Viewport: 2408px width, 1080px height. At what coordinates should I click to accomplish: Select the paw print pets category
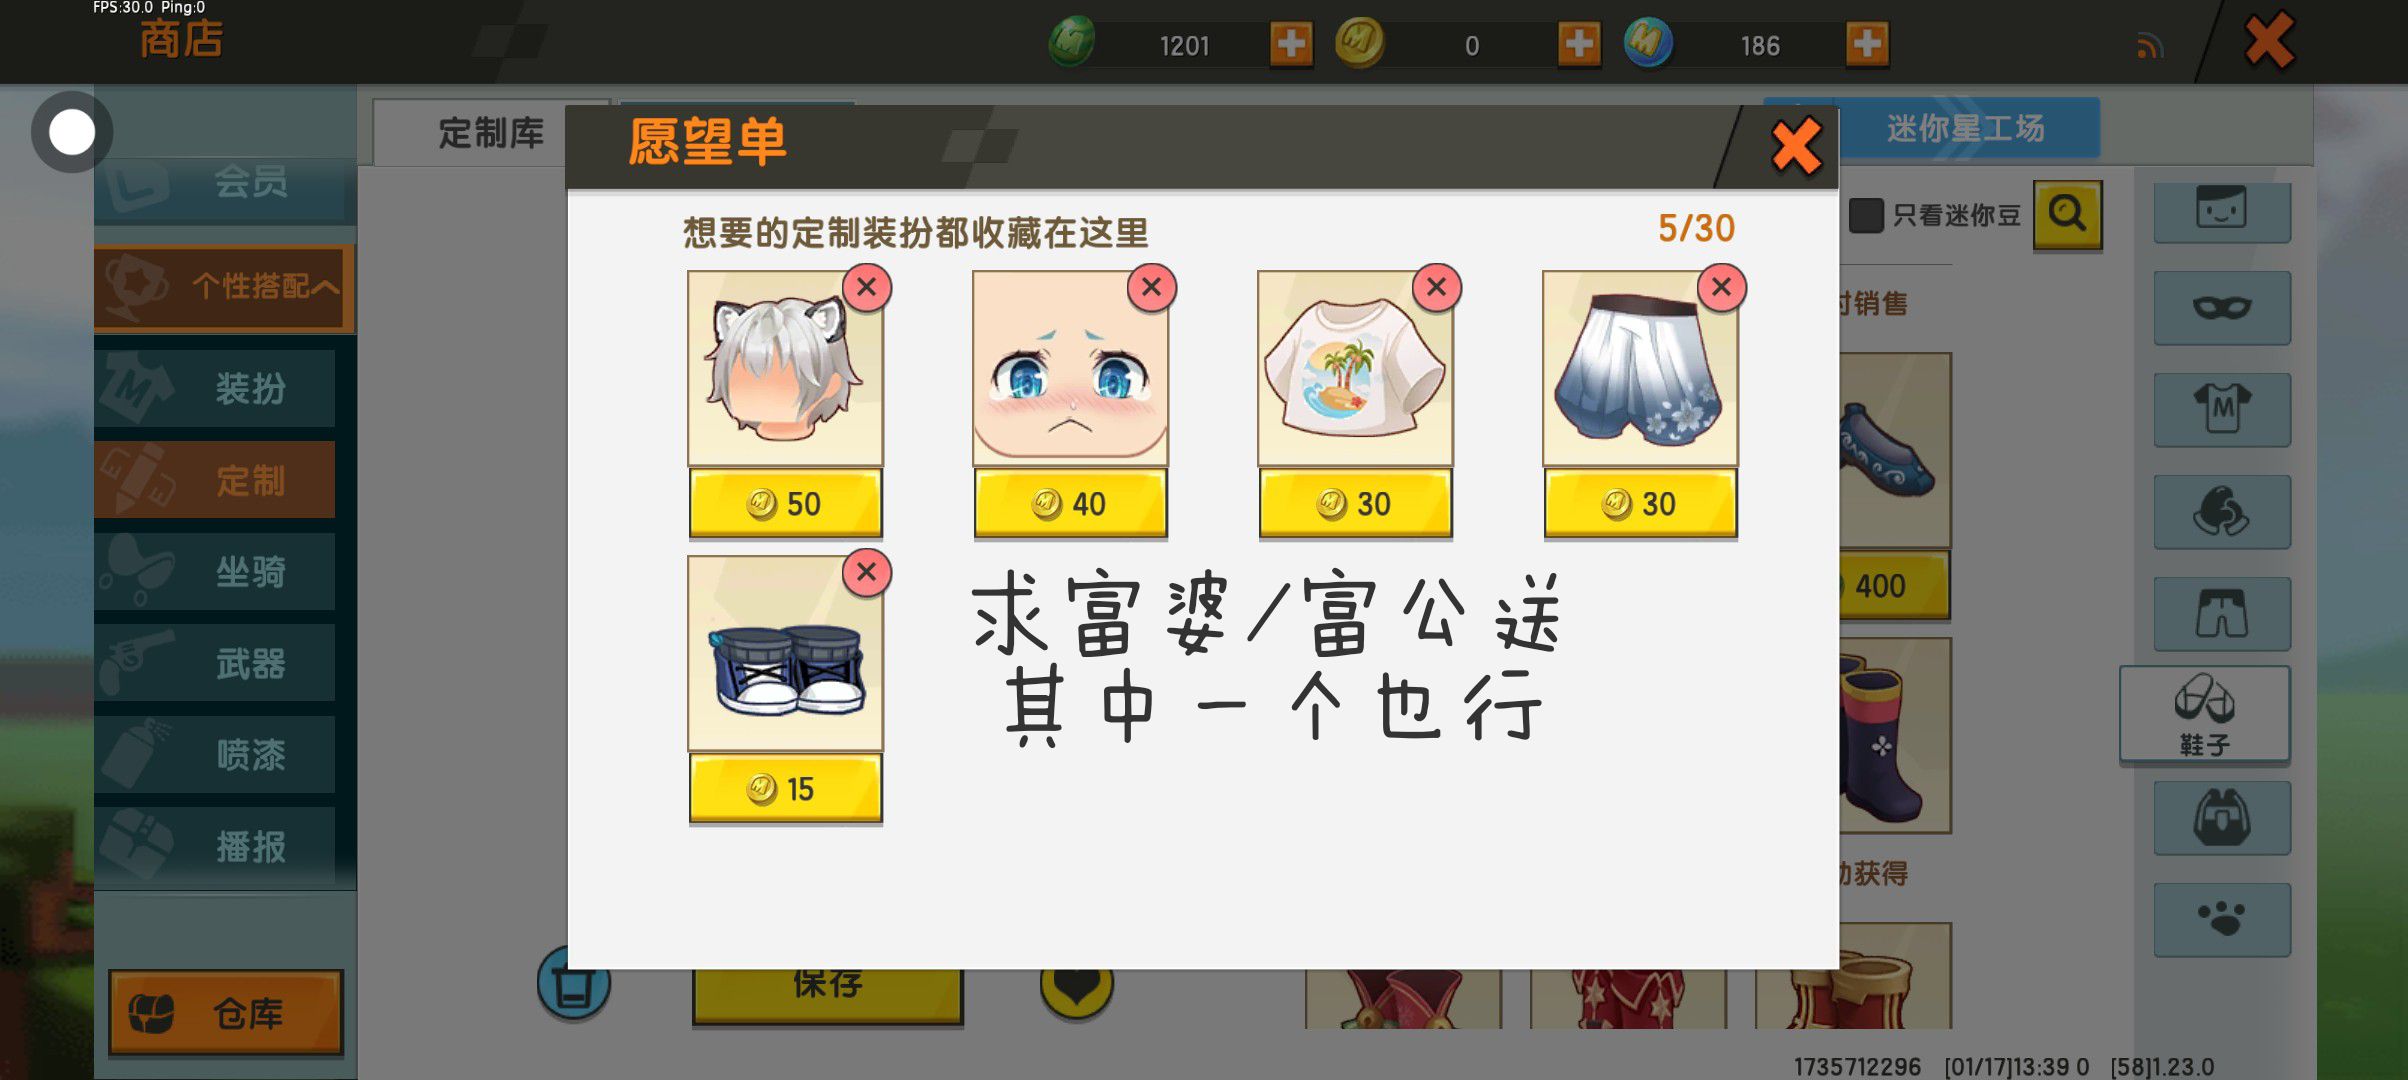pos(2221,920)
